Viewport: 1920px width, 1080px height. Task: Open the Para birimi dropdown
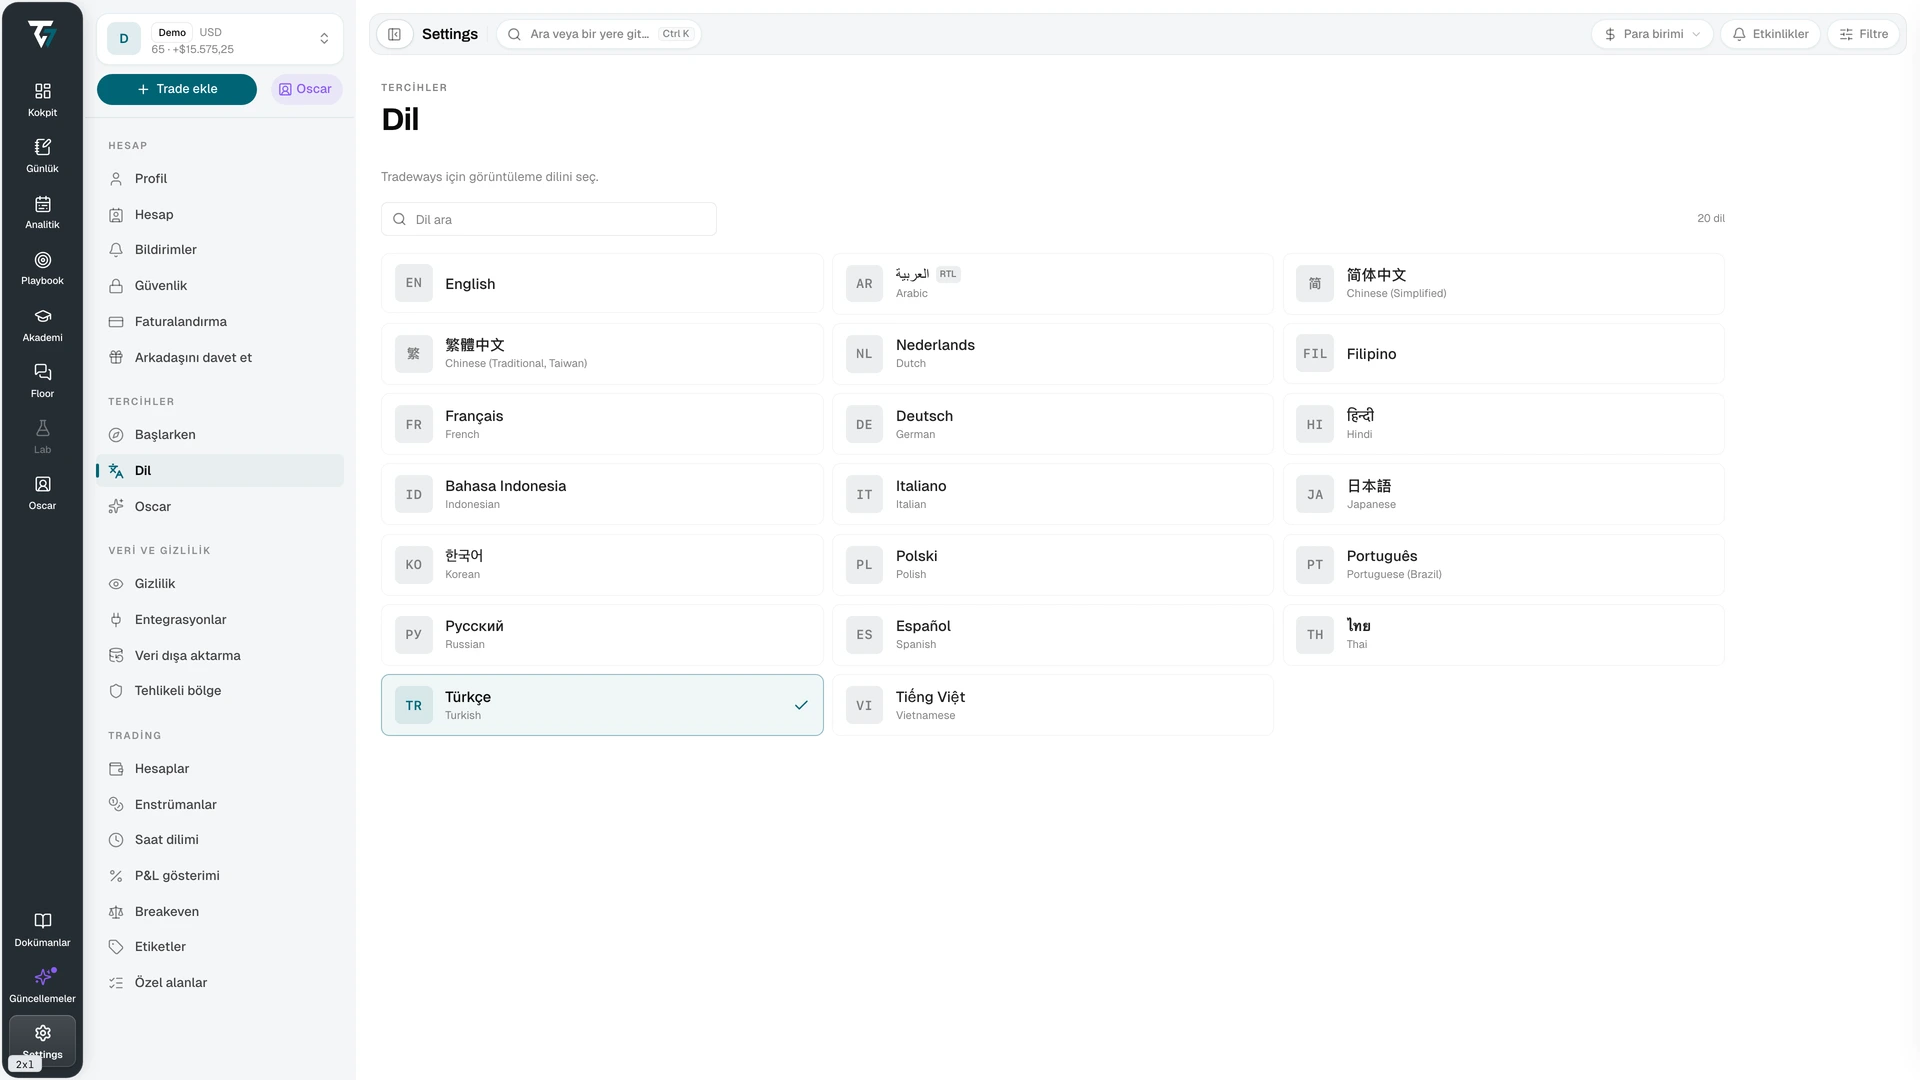pyautogui.click(x=1652, y=34)
